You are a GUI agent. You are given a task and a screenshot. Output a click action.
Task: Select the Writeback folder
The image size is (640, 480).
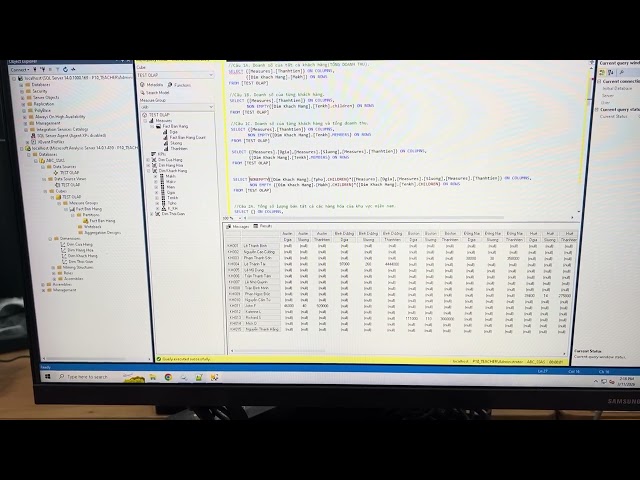89,227
